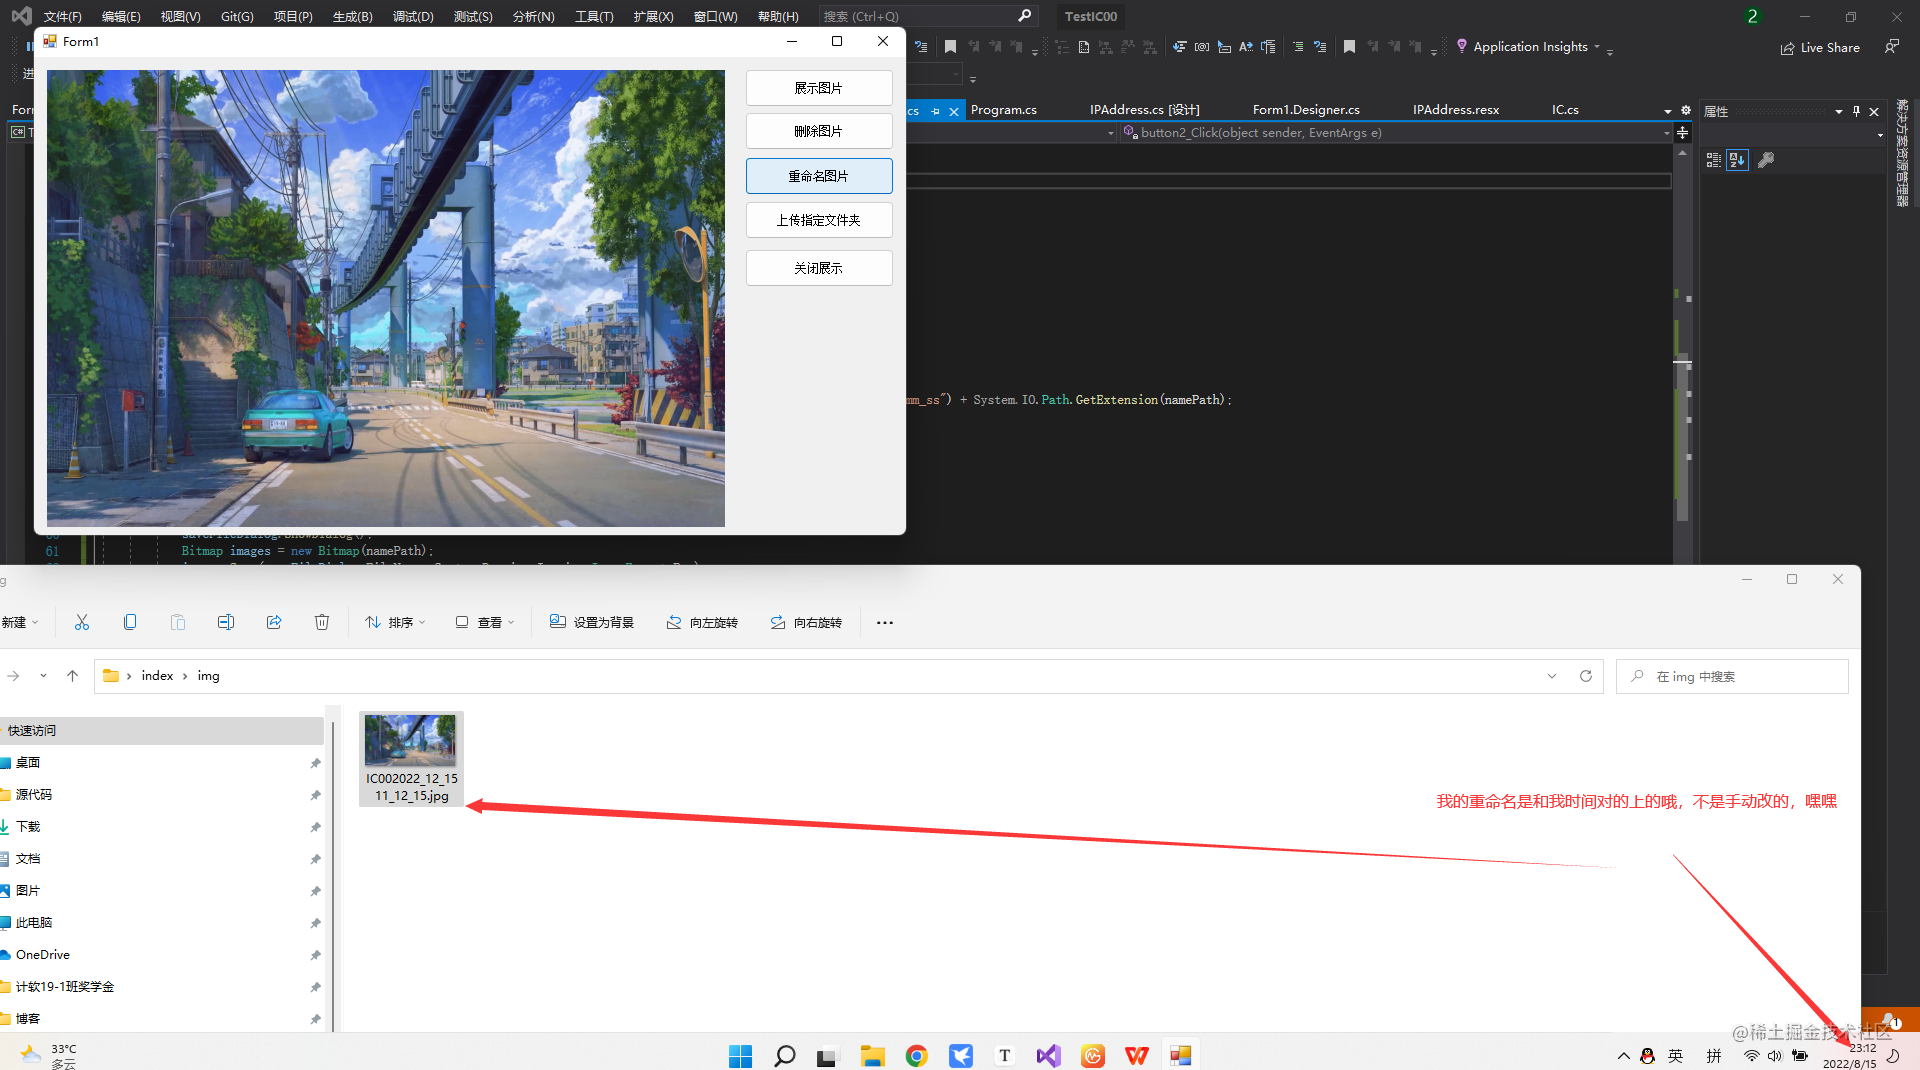Viewport: 1920px width, 1070px height.
Task: Open the volume control speaker in tray
Action: point(1775,1056)
